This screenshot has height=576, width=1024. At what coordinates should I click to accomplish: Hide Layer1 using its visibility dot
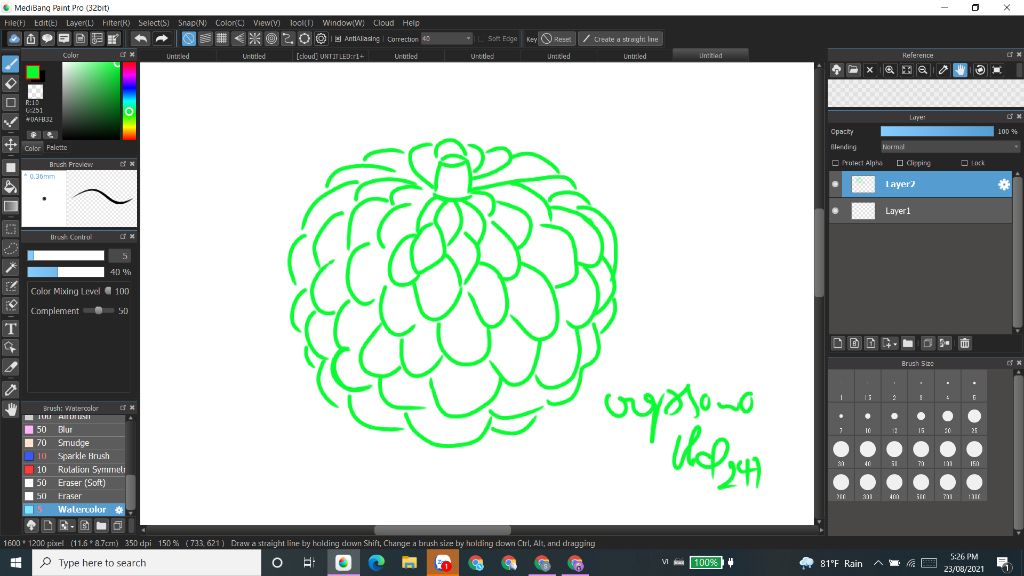click(835, 211)
